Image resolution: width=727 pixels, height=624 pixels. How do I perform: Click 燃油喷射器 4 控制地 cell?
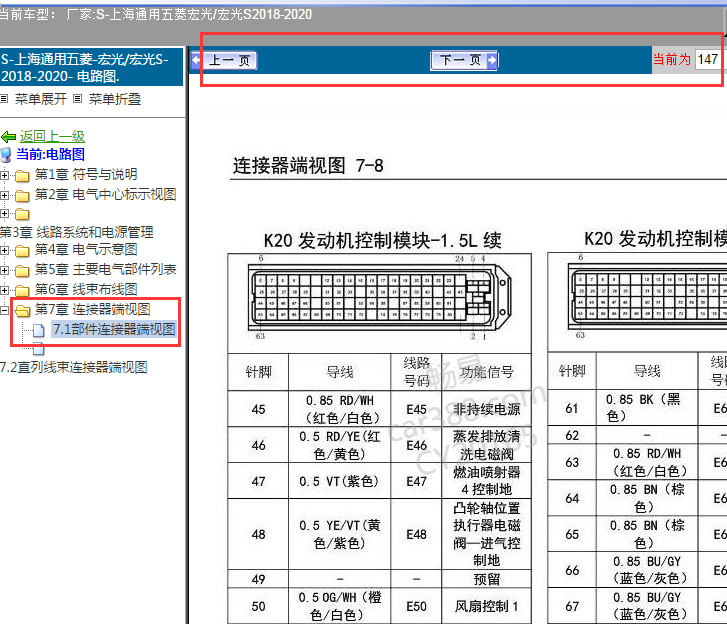click(486, 481)
